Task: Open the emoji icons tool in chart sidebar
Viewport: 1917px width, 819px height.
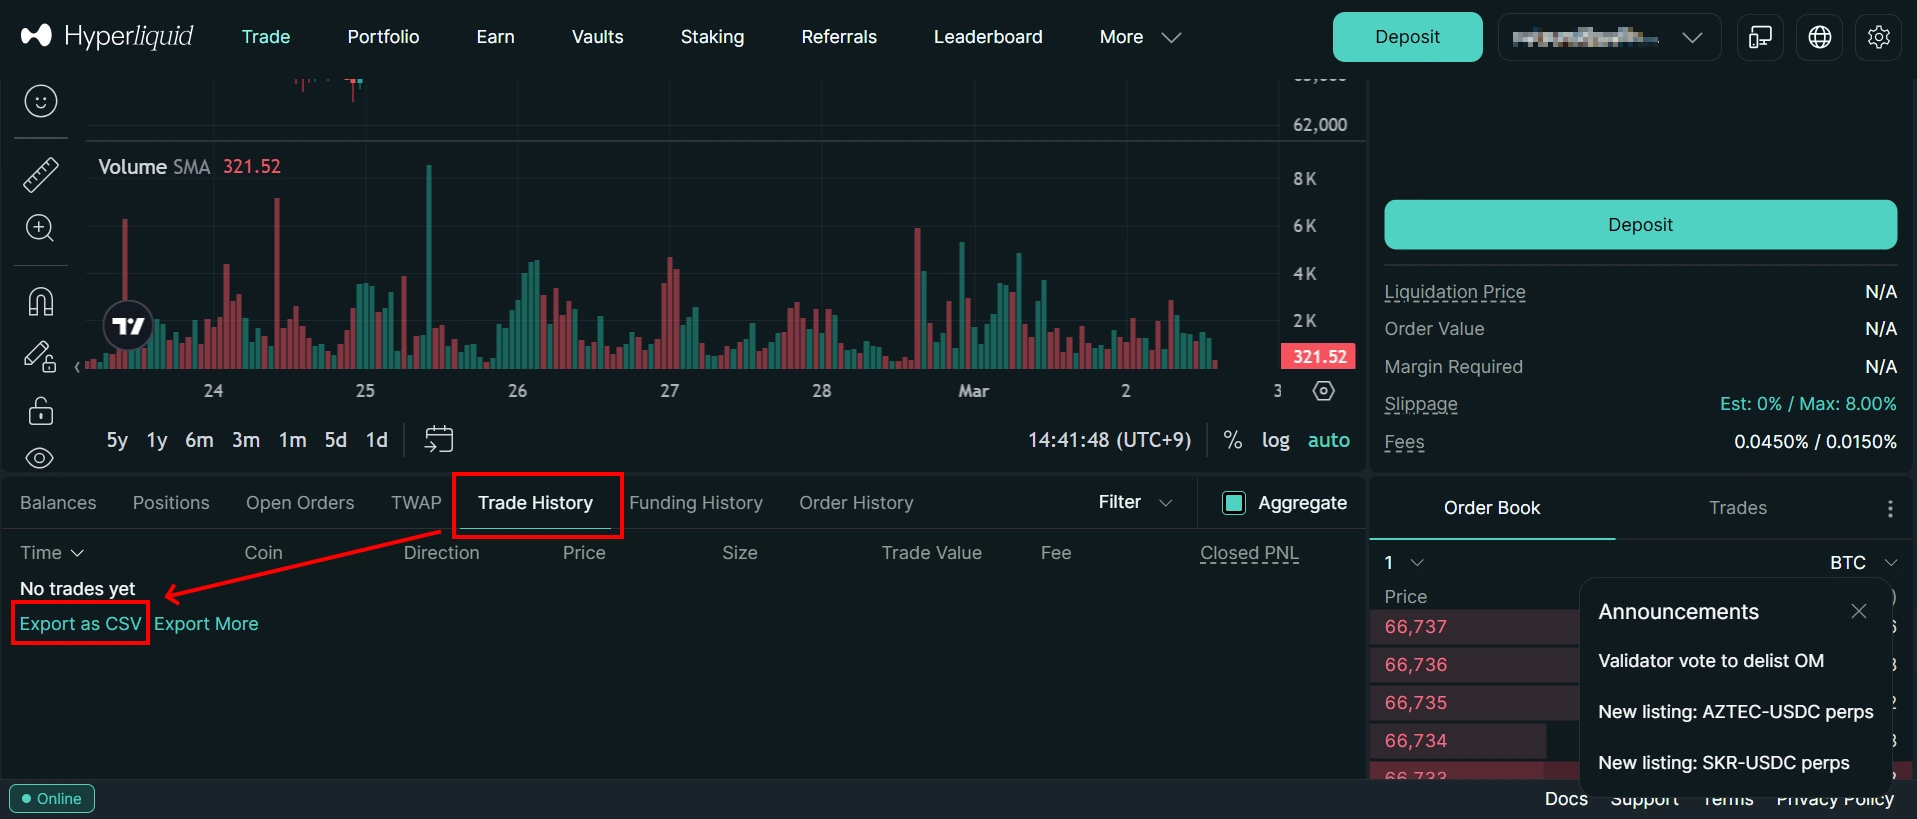Action: coord(40,101)
